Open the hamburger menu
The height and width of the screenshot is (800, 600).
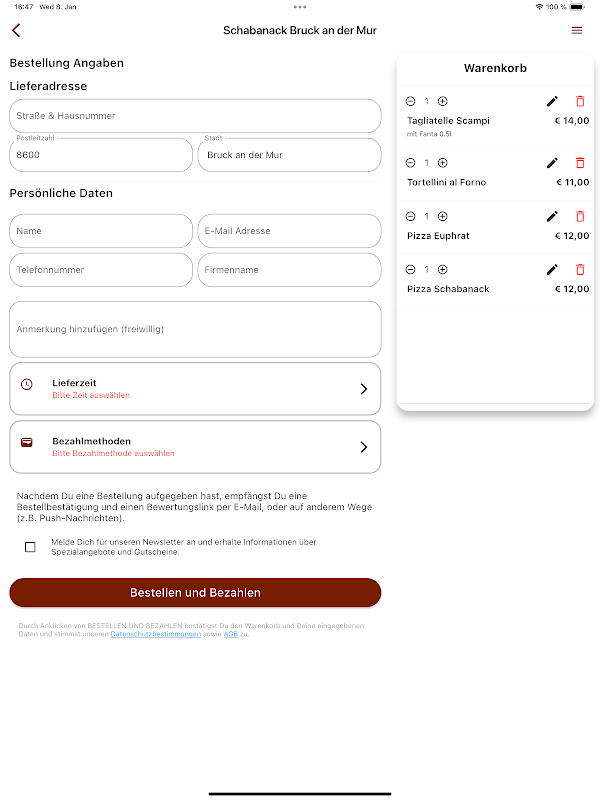coord(576,31)
